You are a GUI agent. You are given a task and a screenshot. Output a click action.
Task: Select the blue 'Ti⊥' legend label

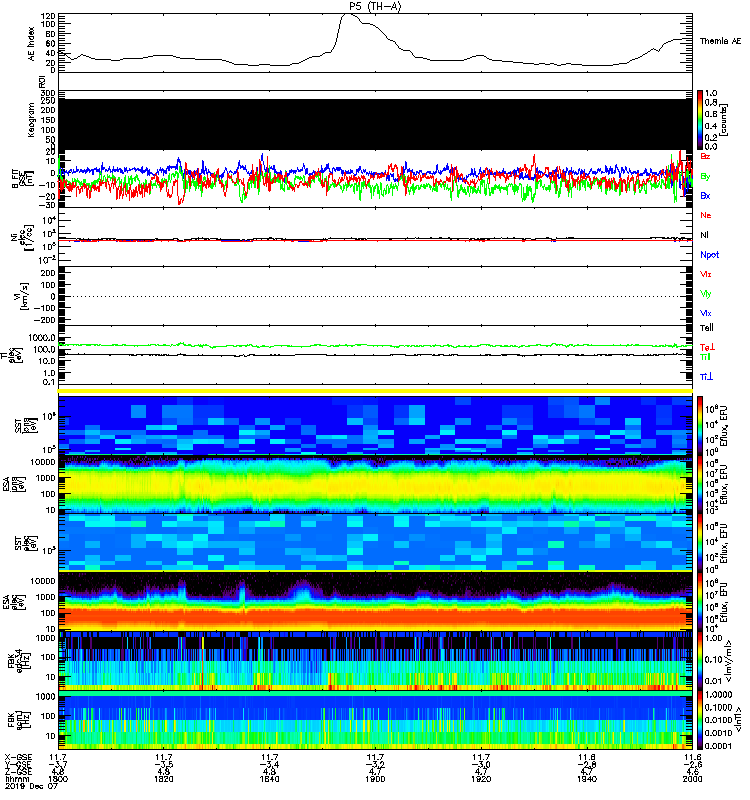[707, 377]
